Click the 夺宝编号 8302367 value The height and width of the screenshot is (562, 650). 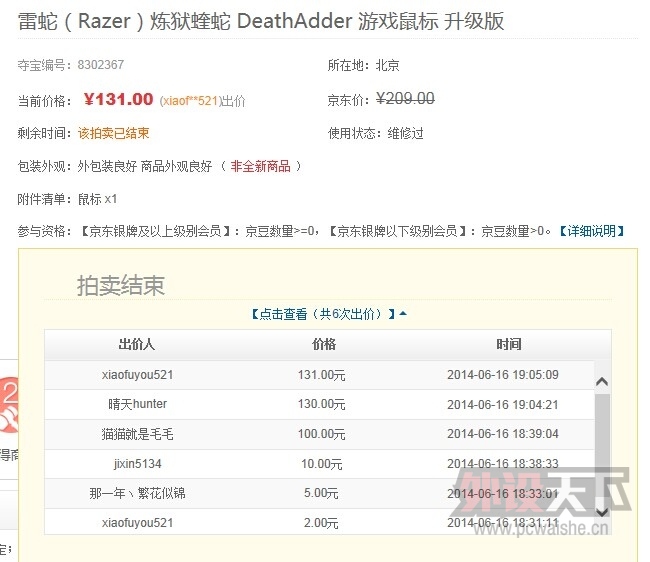click(101, 65)
